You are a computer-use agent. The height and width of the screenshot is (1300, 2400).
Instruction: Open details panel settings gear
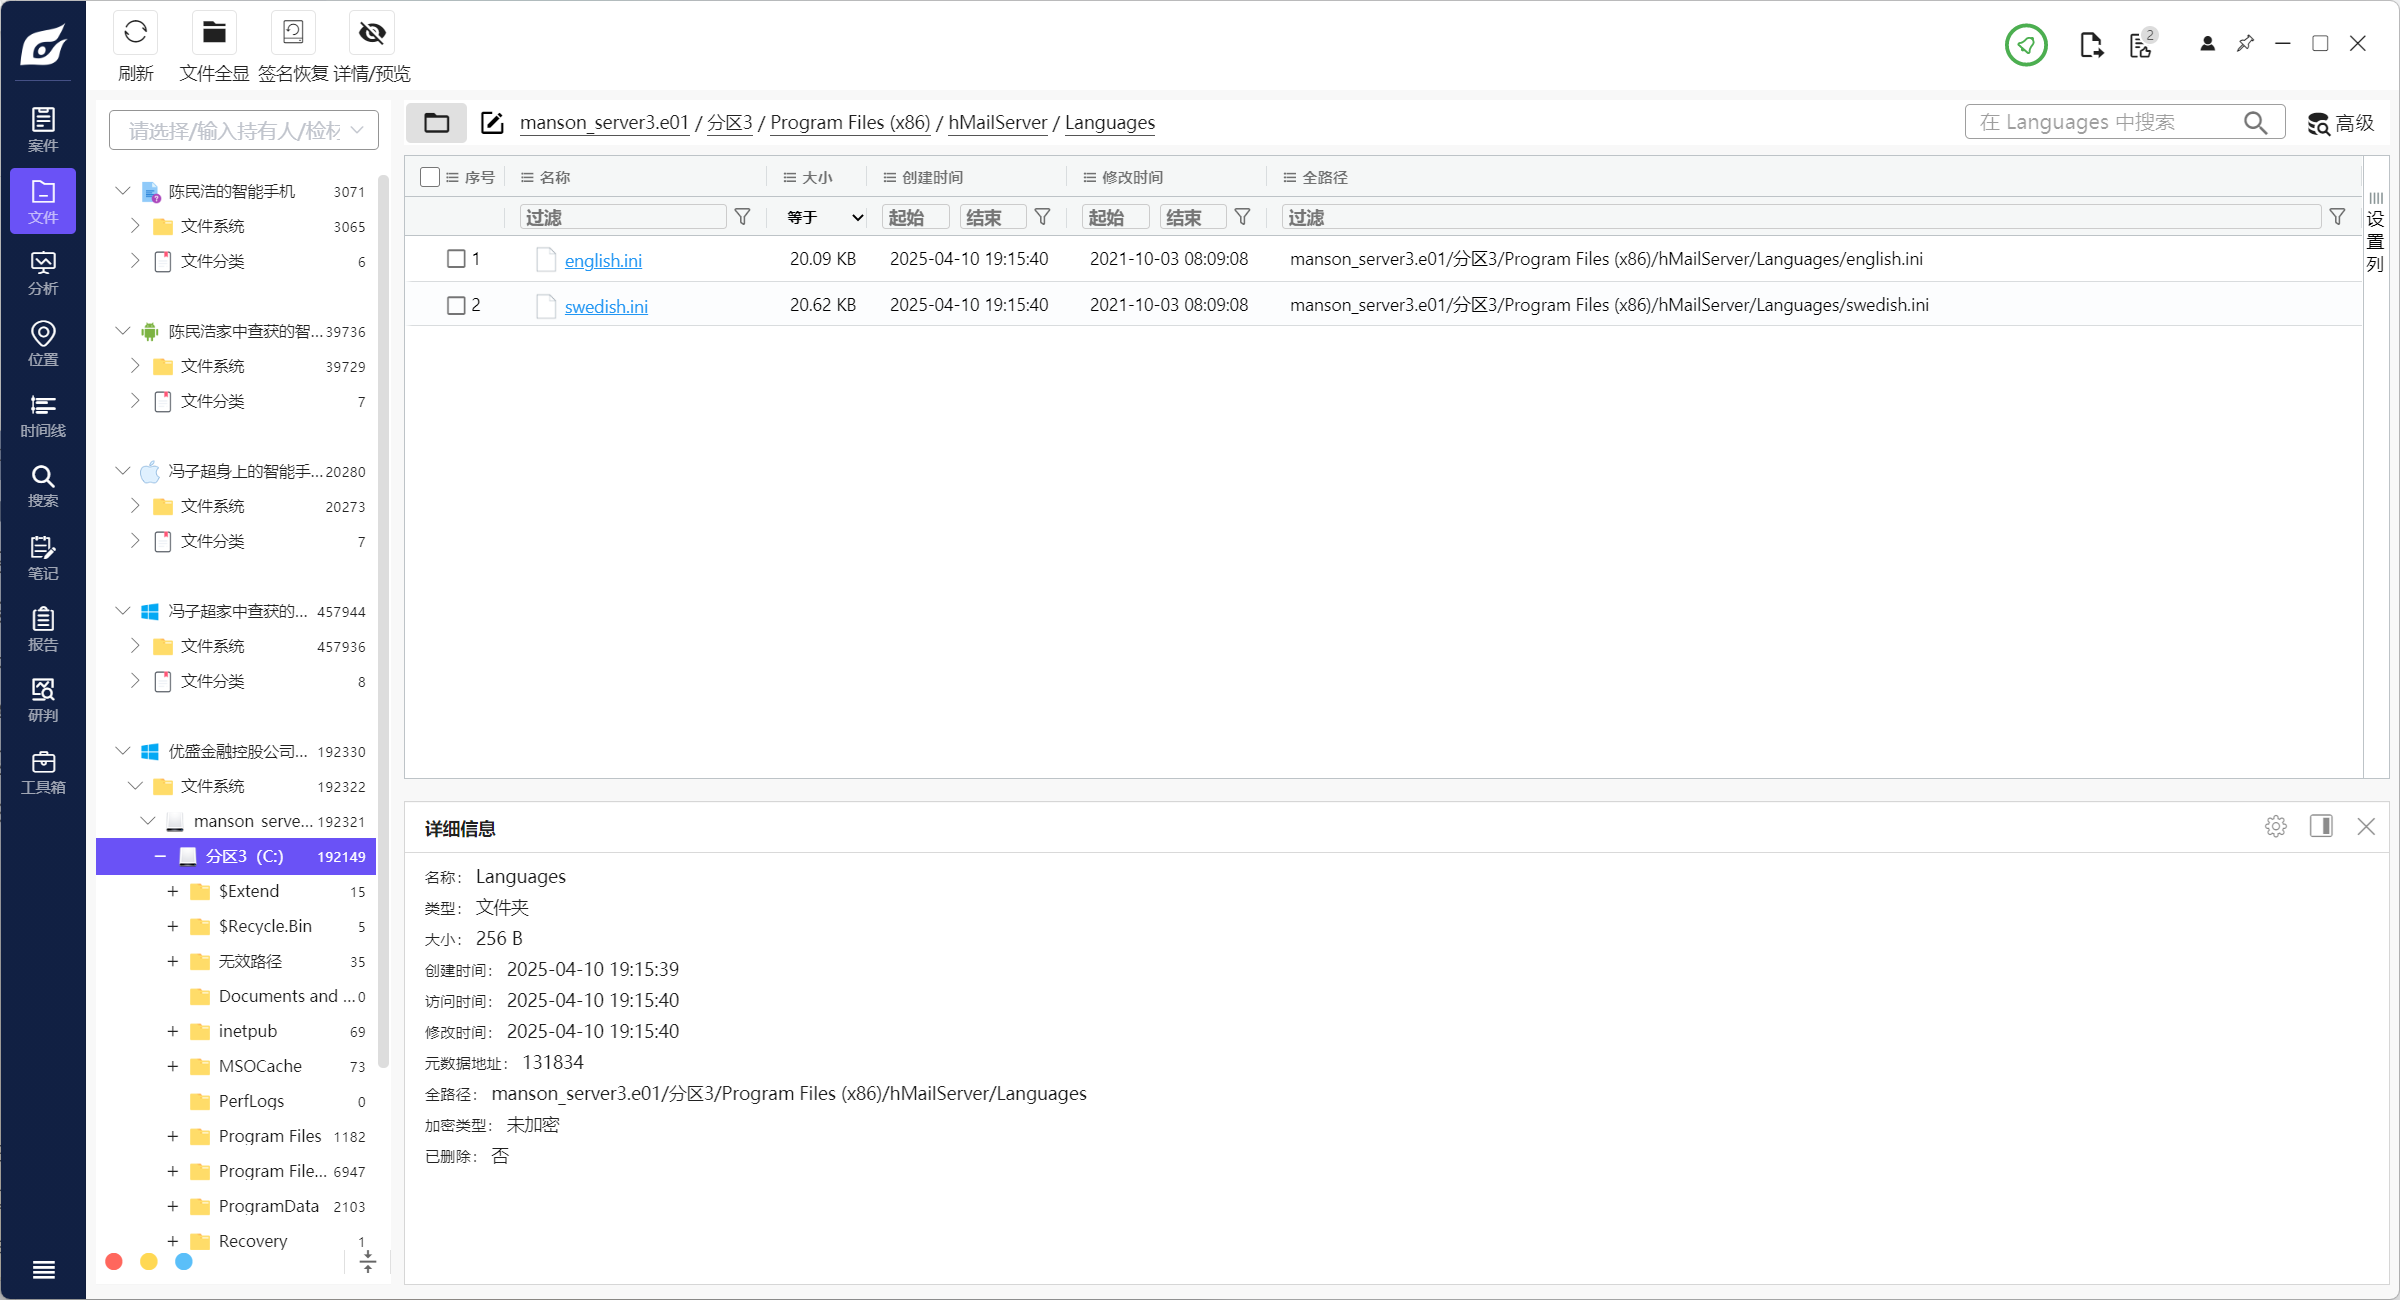(2275, 826)
